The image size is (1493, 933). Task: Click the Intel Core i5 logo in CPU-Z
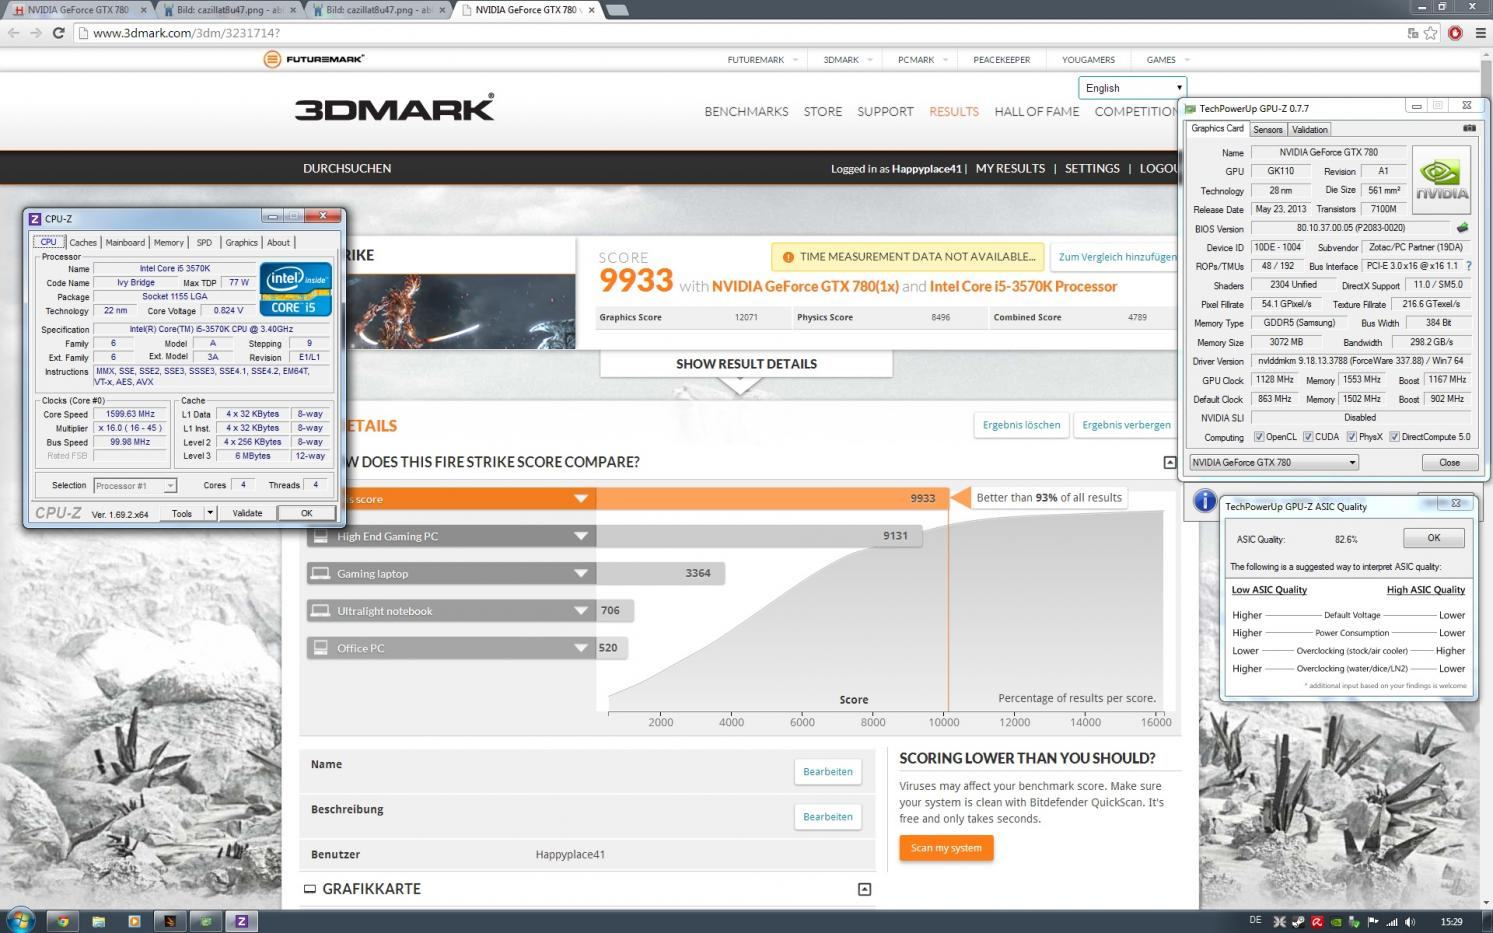point(295,288)
